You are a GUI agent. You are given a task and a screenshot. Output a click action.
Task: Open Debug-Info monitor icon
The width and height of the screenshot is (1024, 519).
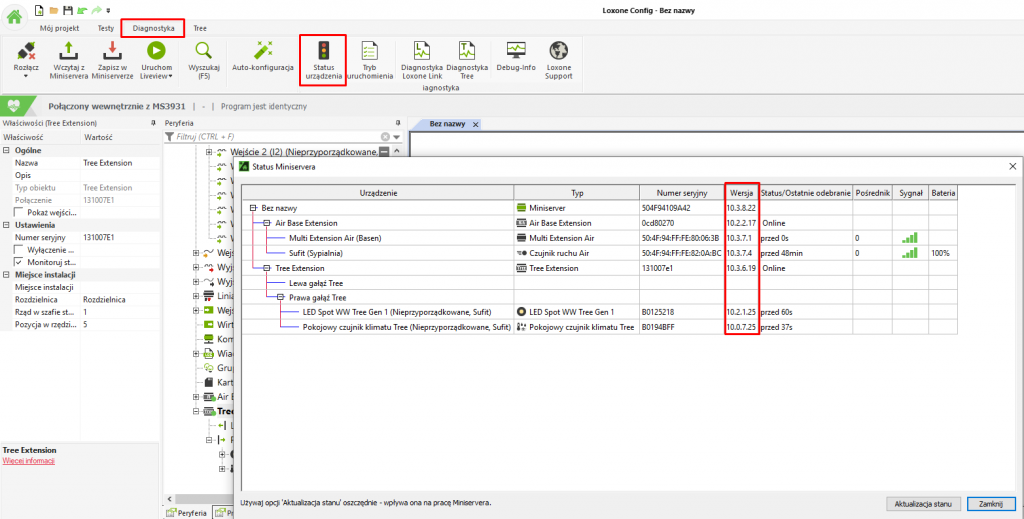(516, 50)
